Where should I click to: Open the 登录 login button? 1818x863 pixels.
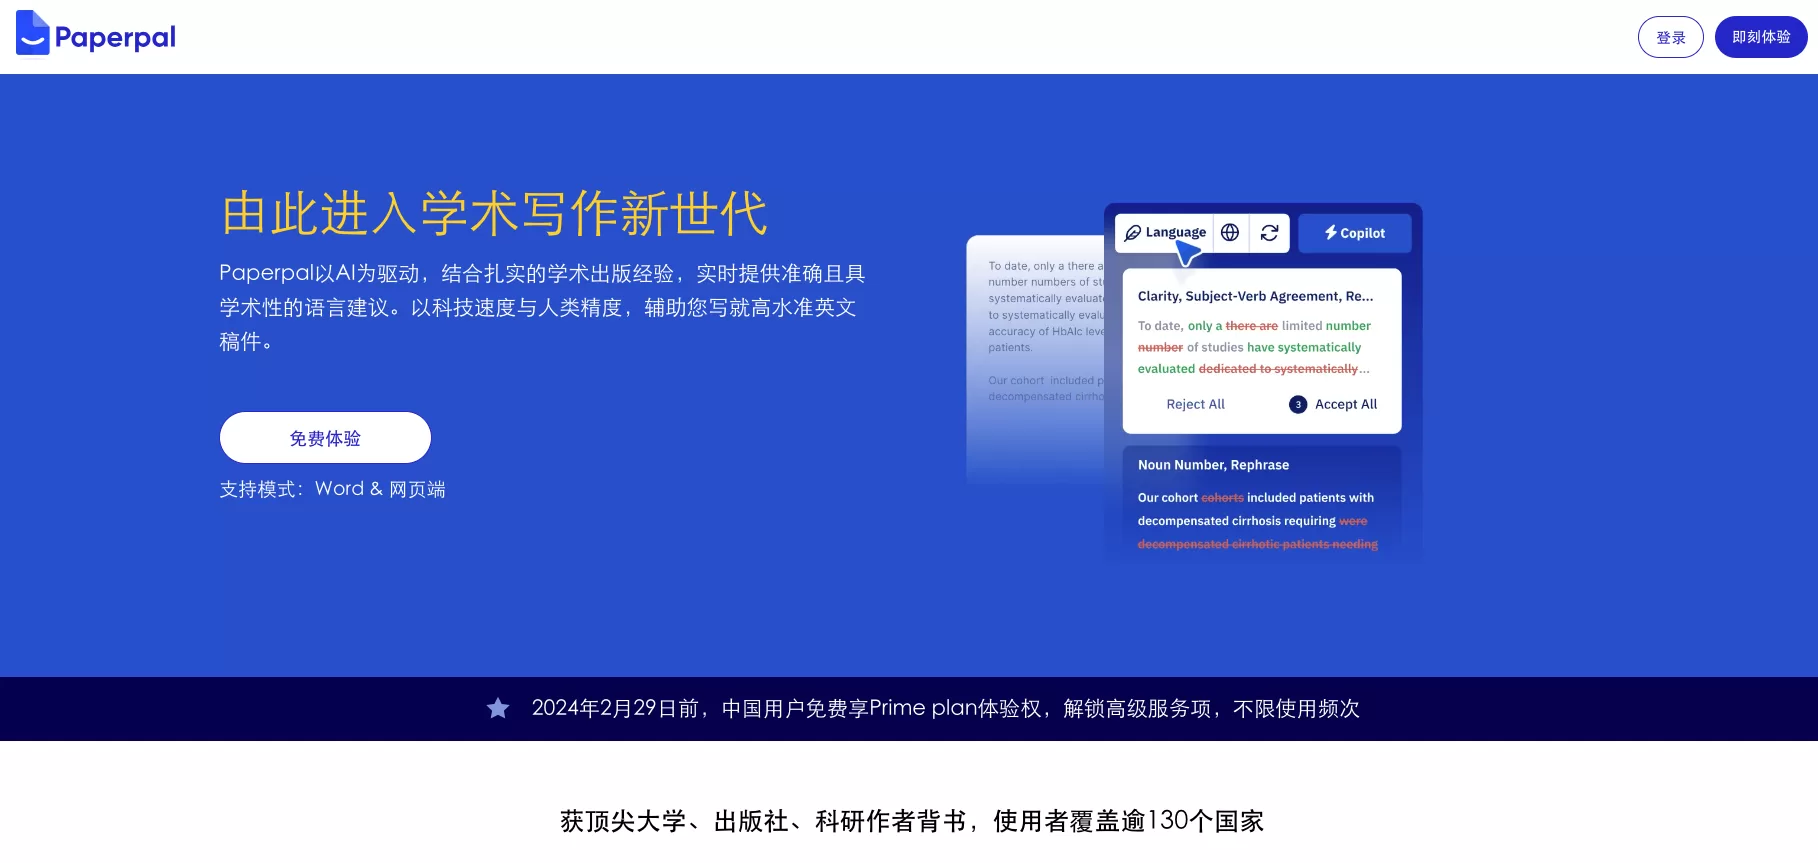click(x=1670, y=37)
